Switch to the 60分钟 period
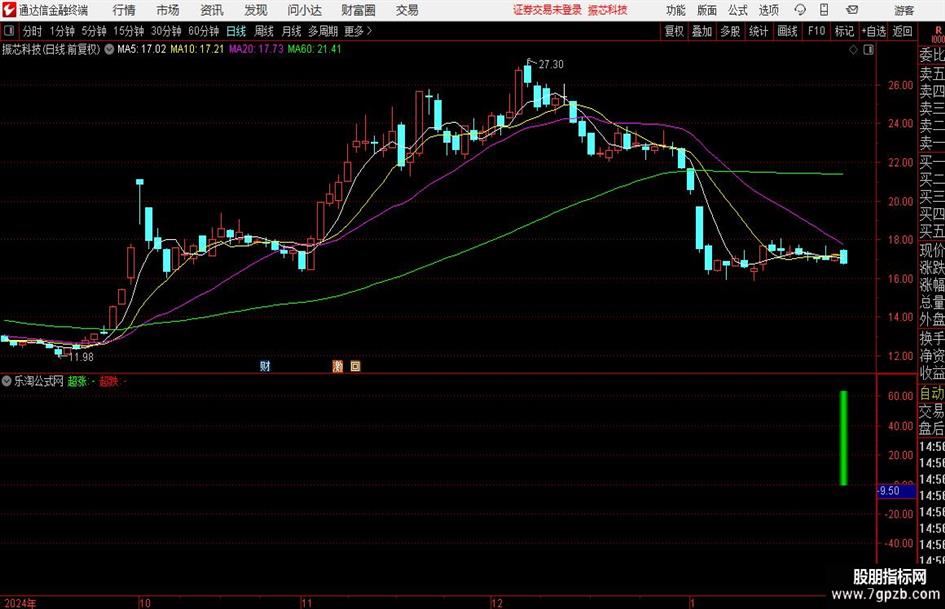This screenshot has height=609, width=945. (x=204, y=31)
